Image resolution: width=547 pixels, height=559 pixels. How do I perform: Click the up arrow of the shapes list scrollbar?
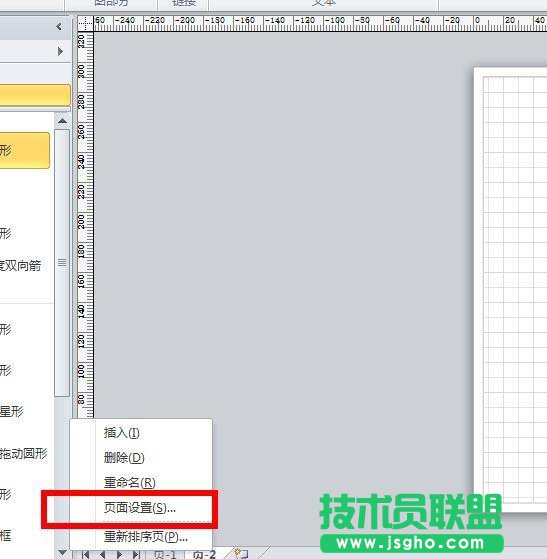[62, 121]
